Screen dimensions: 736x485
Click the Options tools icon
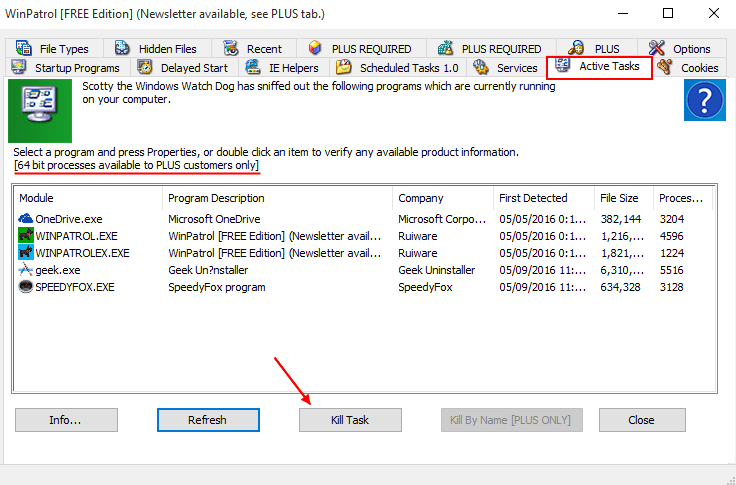tap(657, 48)
